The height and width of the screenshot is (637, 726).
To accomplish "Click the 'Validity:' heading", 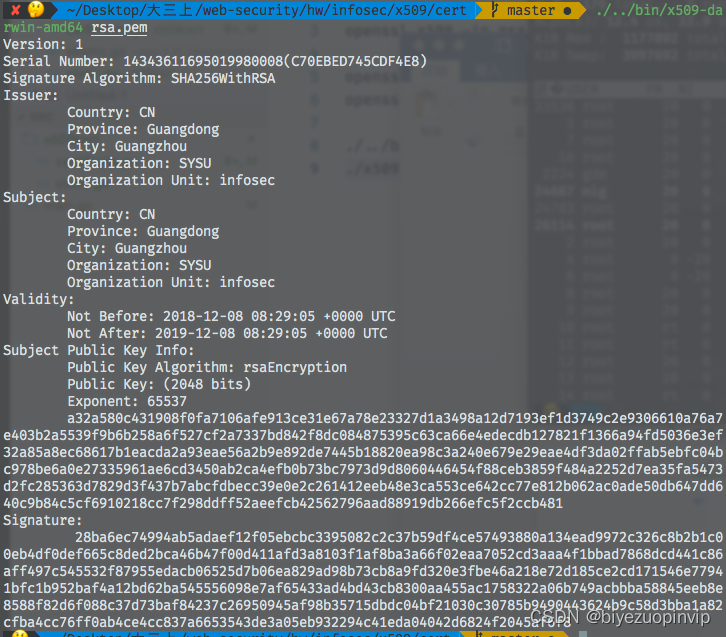I will (38, 300).
